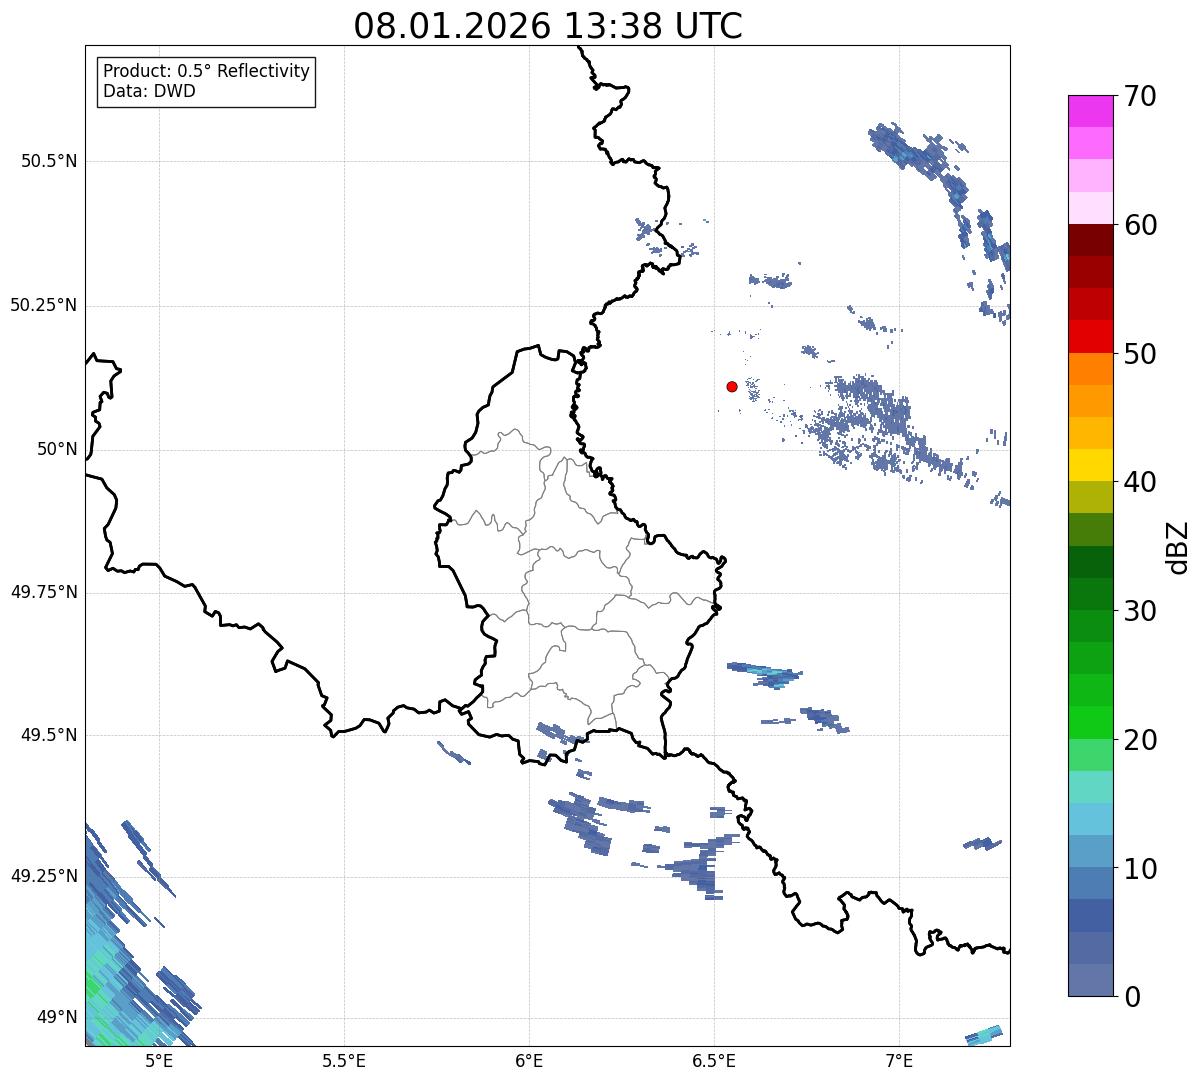Click the 5.5°E longitude label
The width and height of the screenshot is (1202, 1081).
point(344,1060)
